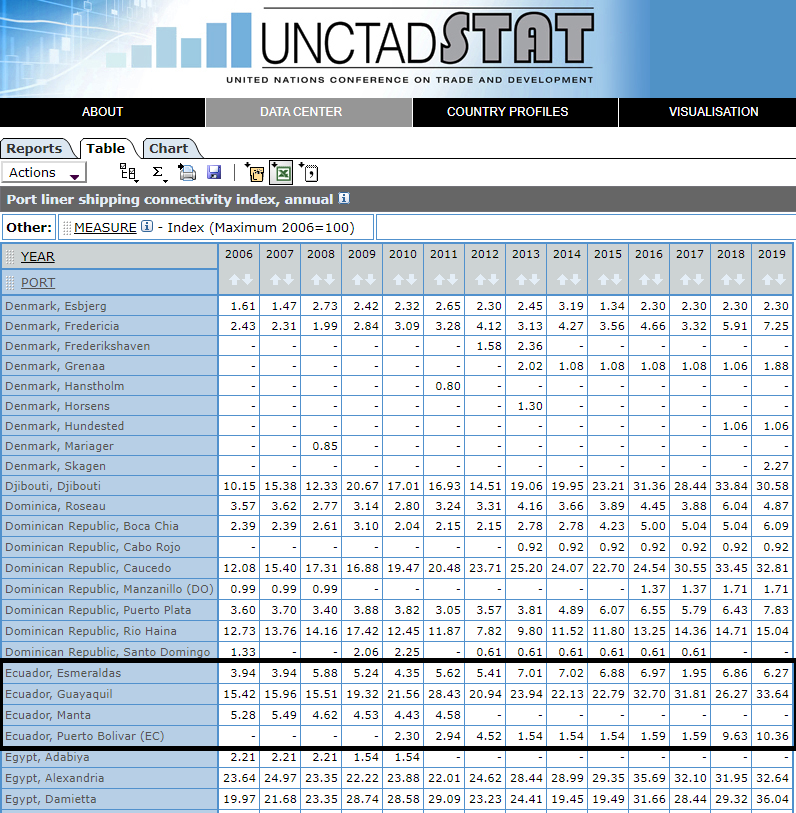Click the info icon next to the report title
Image resolution: width=796 pixels, height=813 pixels.
344,199
